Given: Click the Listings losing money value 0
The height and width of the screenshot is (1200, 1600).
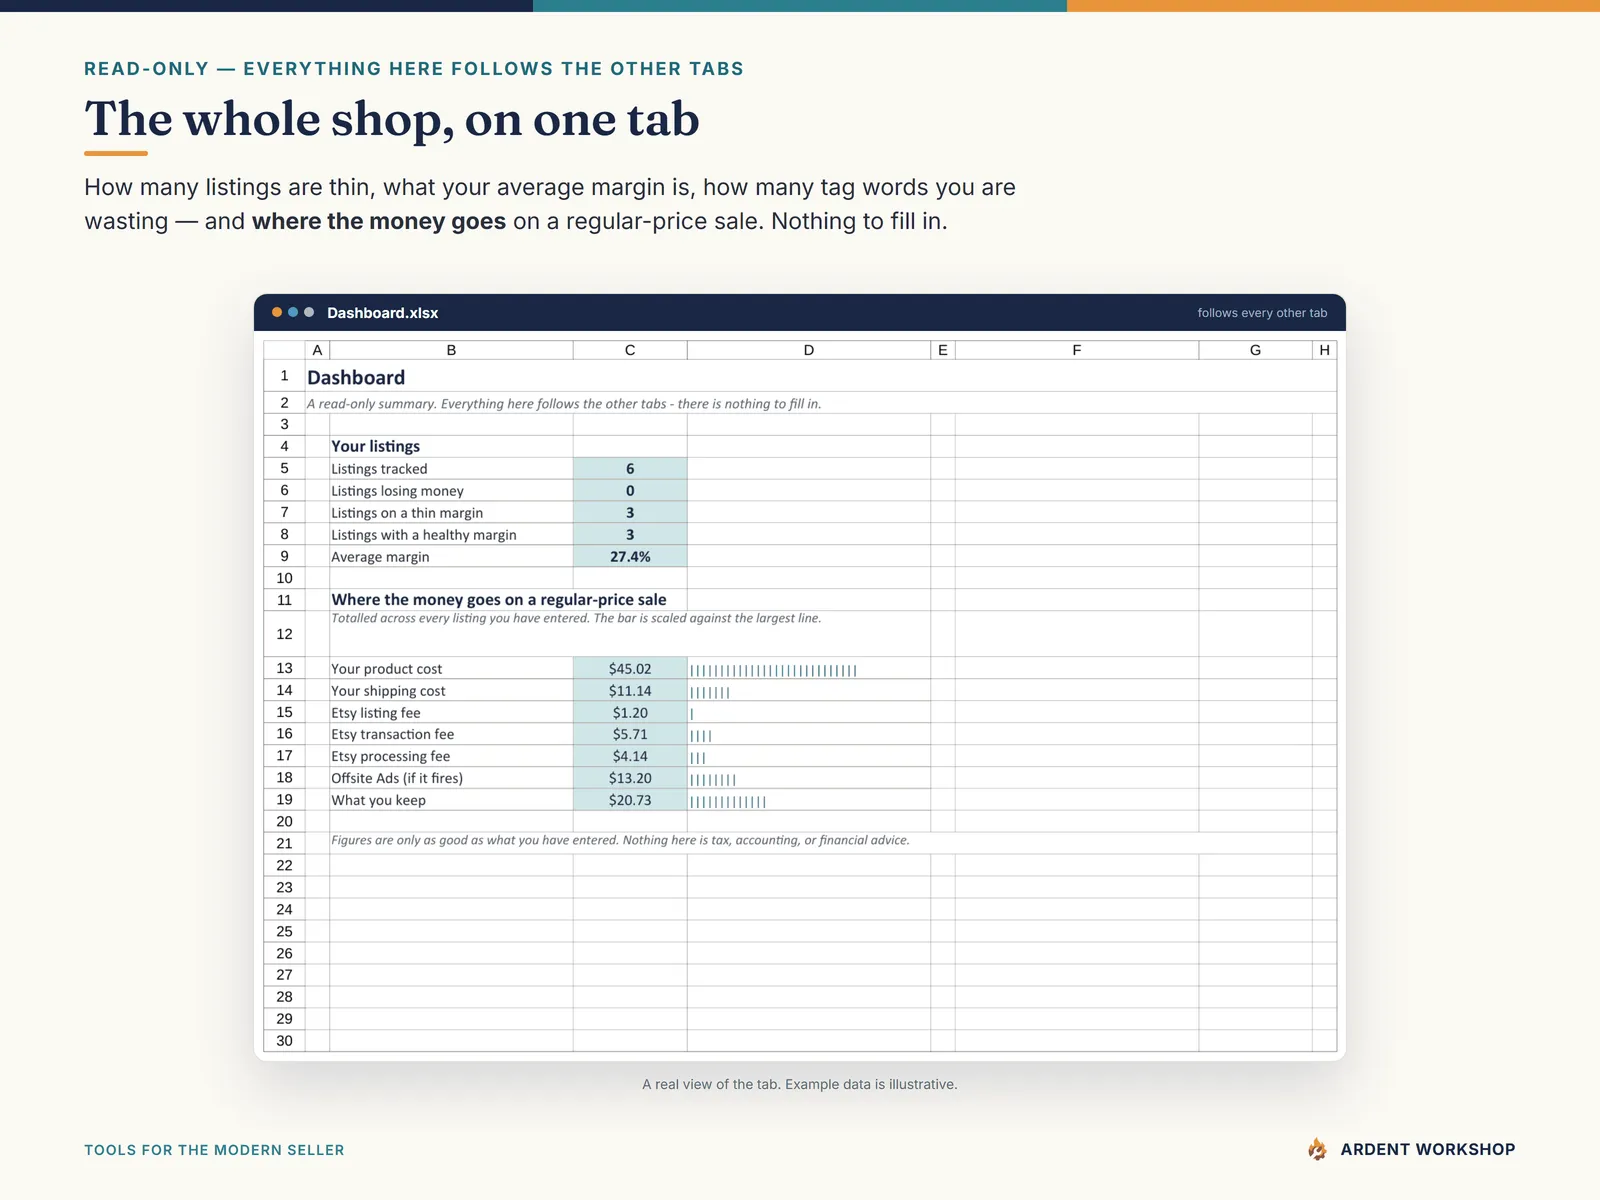Looking at the screenshot, I should tap(630, 491).
